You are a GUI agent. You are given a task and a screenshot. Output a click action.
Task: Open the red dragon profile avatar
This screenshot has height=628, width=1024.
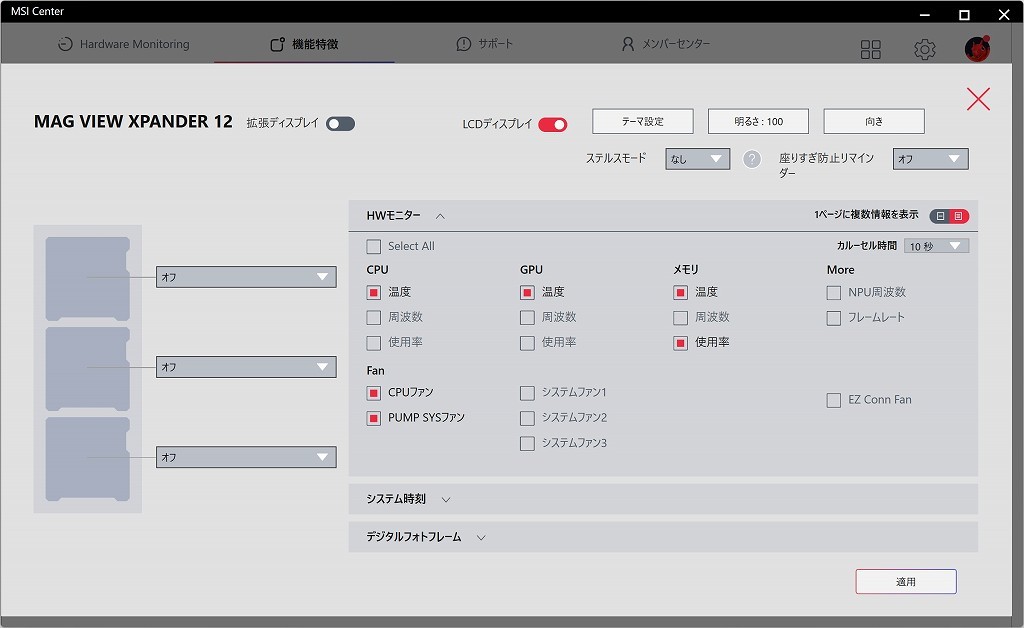click(977, 48)
